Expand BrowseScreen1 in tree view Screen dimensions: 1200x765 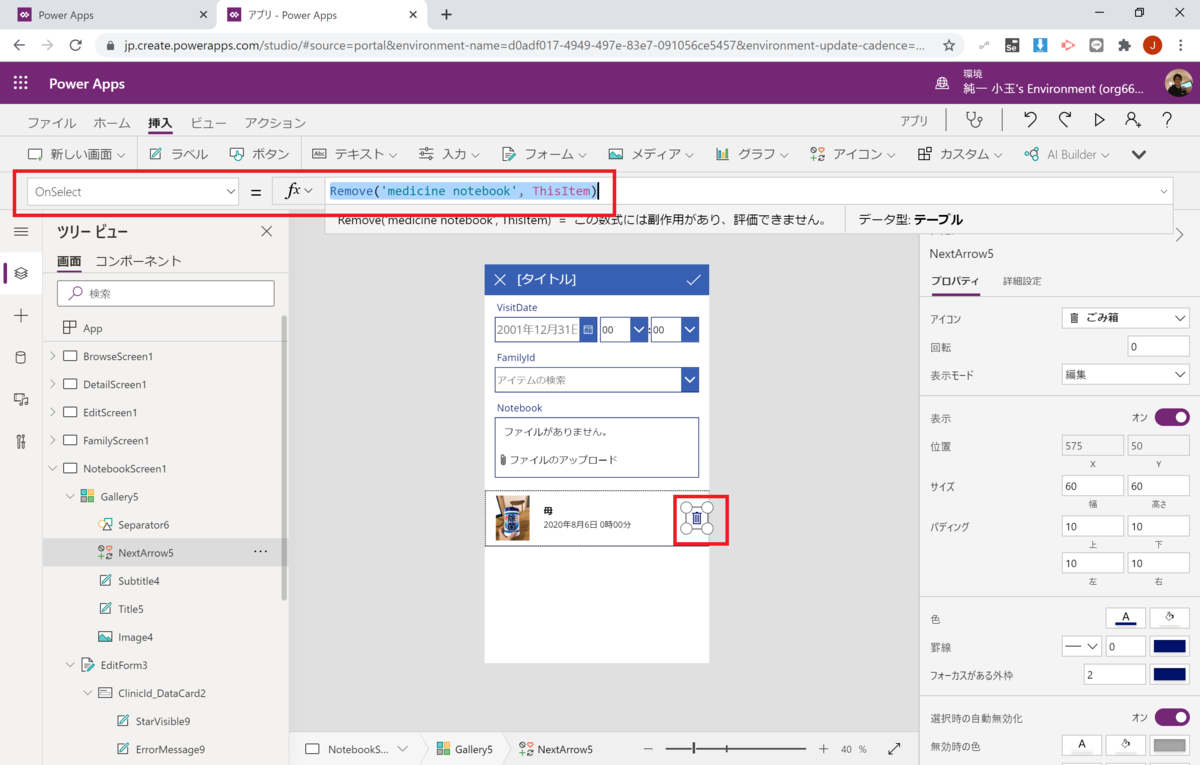click(x=53, y=356)
